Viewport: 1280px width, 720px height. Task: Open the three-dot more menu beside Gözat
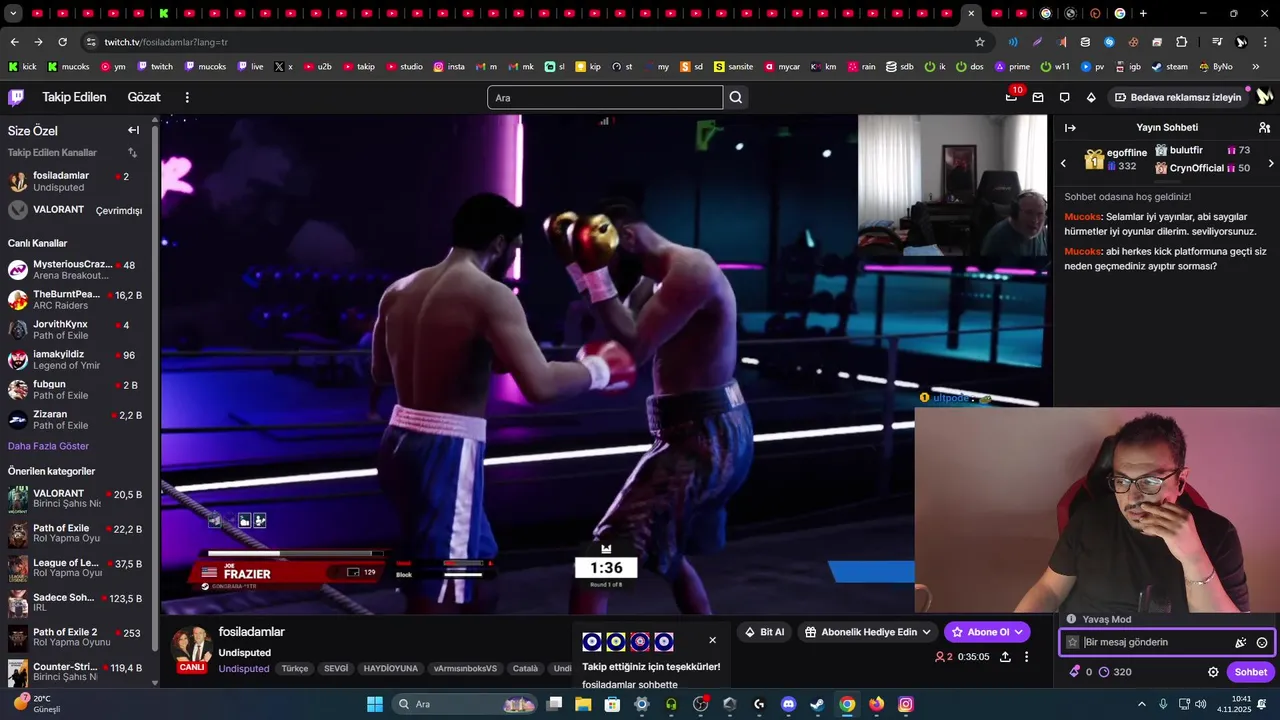pos(187,97)
